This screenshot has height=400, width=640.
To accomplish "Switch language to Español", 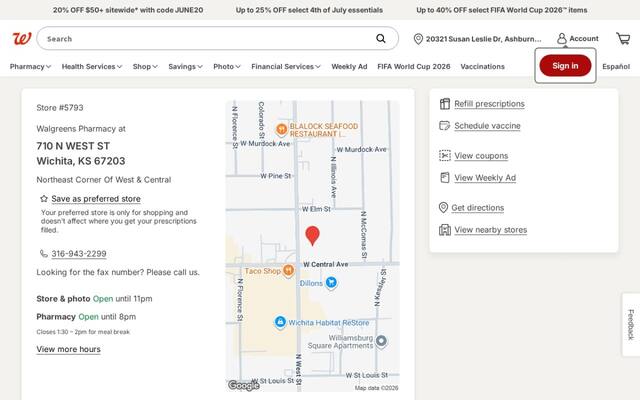I will pos(616,67).
